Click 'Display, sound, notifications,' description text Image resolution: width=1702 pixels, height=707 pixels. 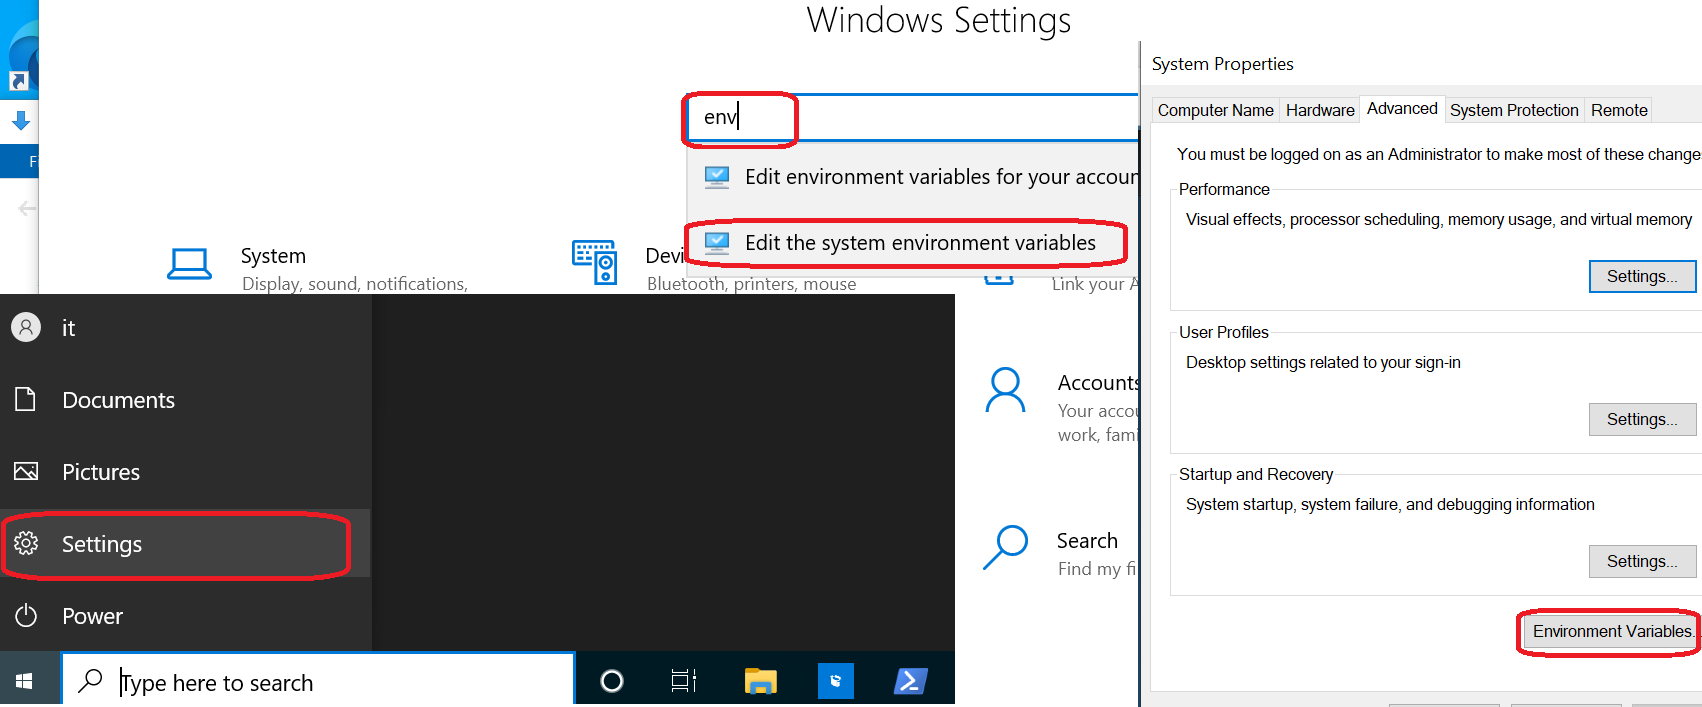click(x=354, y=284)
